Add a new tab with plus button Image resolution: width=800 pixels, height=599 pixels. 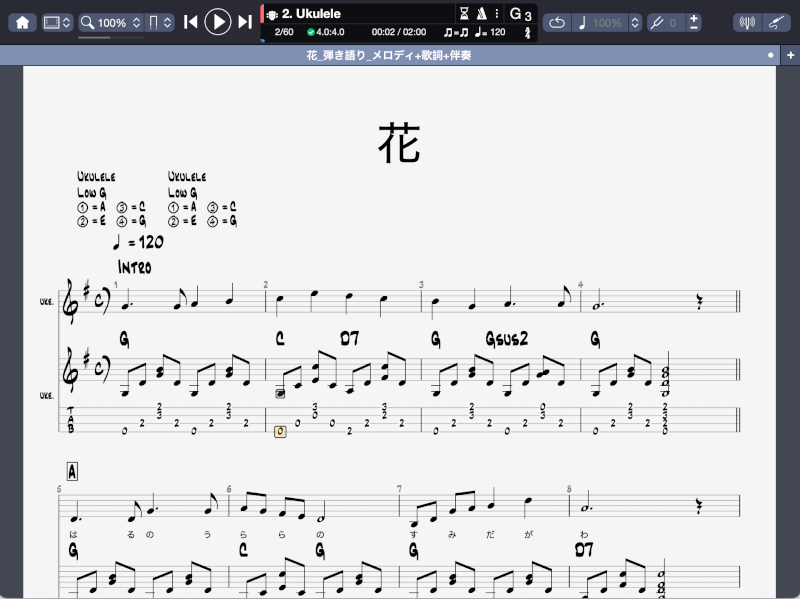click(x=790, y=56)
